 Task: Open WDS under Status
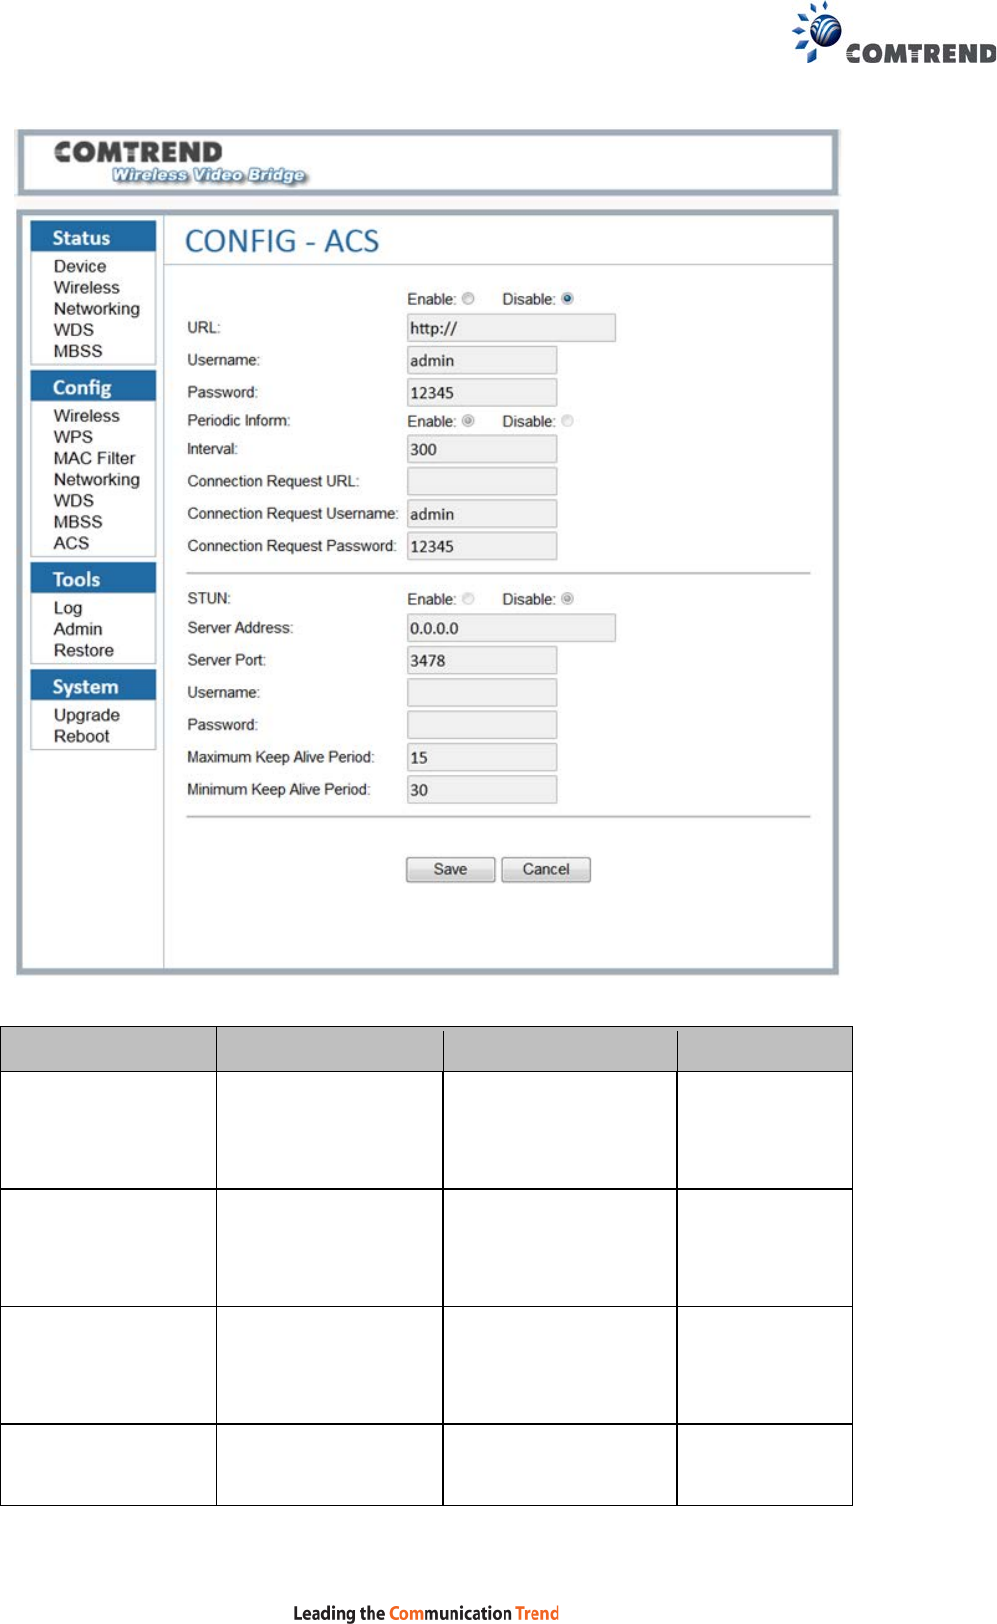click(x=74, y=330)
